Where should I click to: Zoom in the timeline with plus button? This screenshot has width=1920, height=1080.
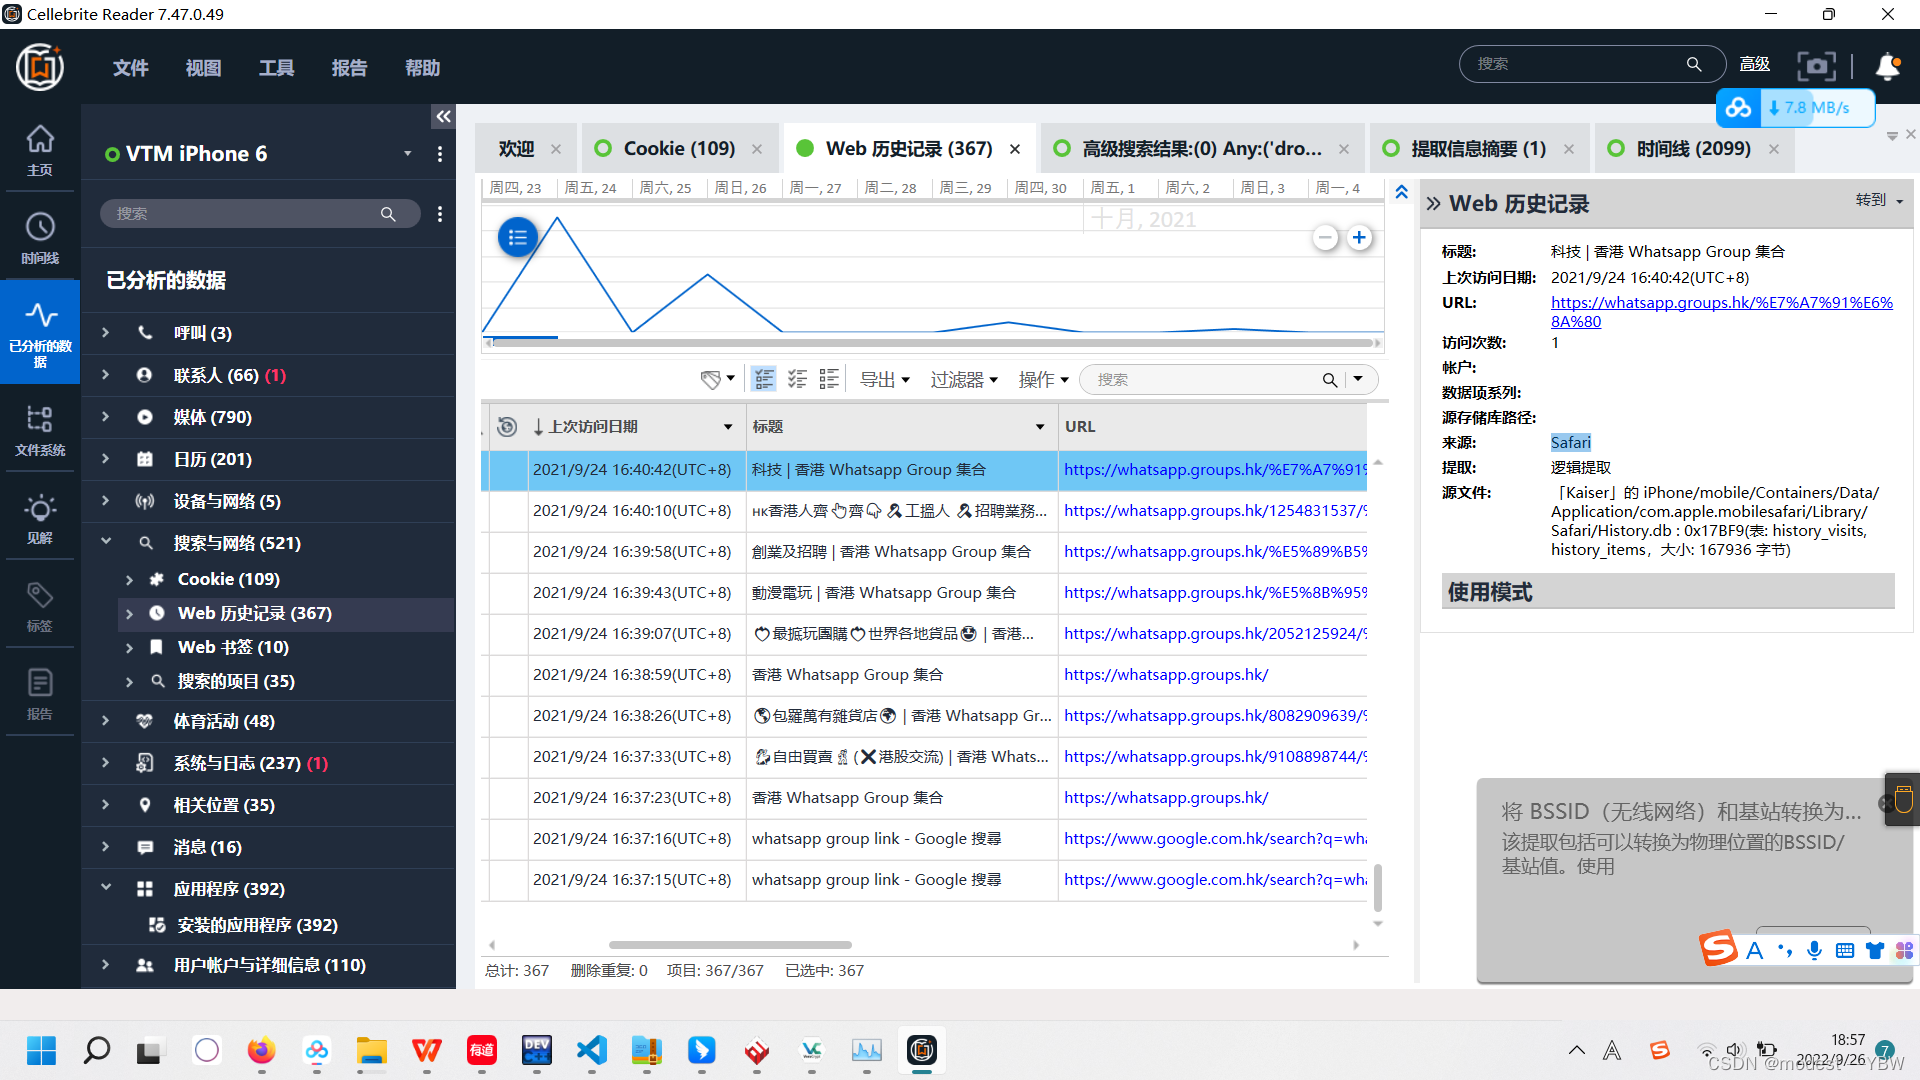[1359, 237]
